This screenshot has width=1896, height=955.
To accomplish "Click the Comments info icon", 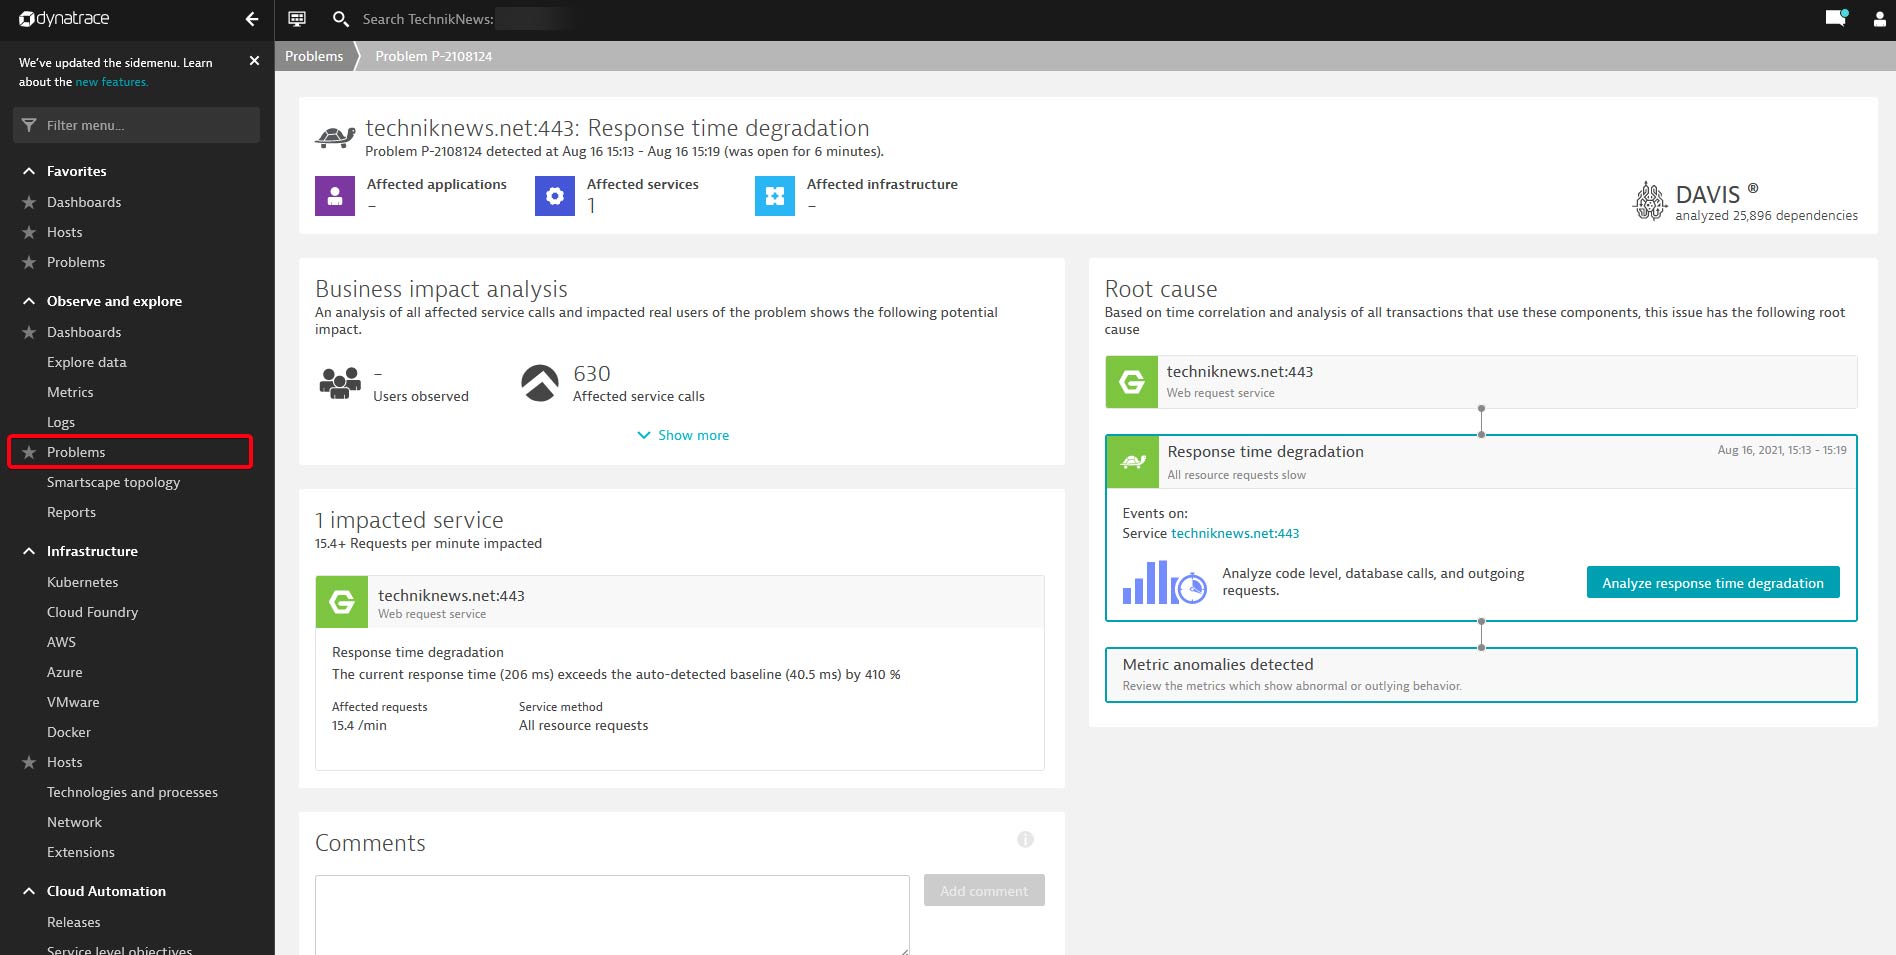I will coord(1025,839).
